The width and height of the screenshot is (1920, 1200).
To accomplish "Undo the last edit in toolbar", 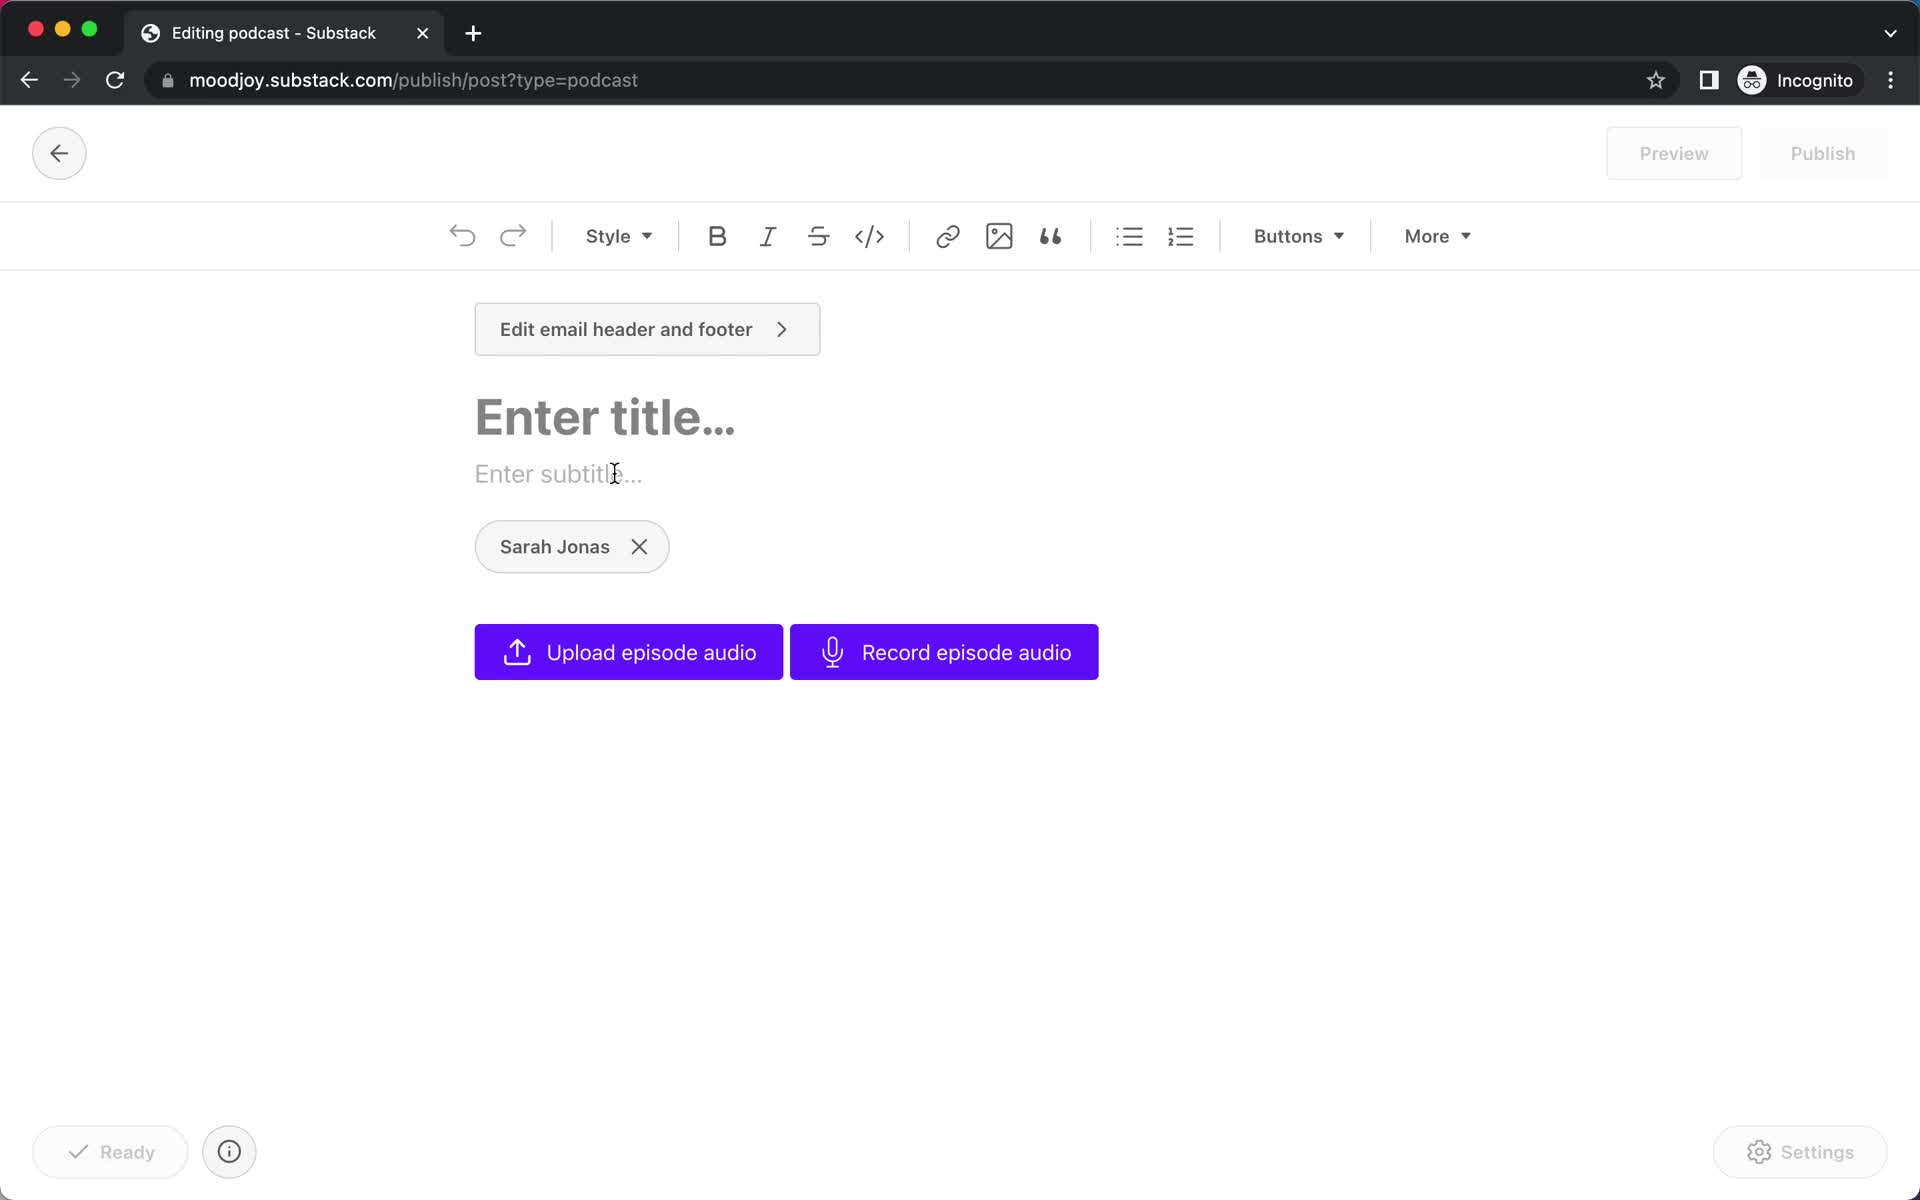I will (462, 236).
